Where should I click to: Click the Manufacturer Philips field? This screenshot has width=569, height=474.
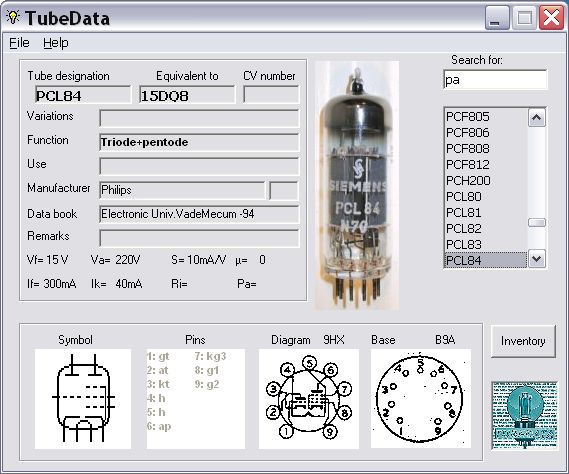click(183, 190)
